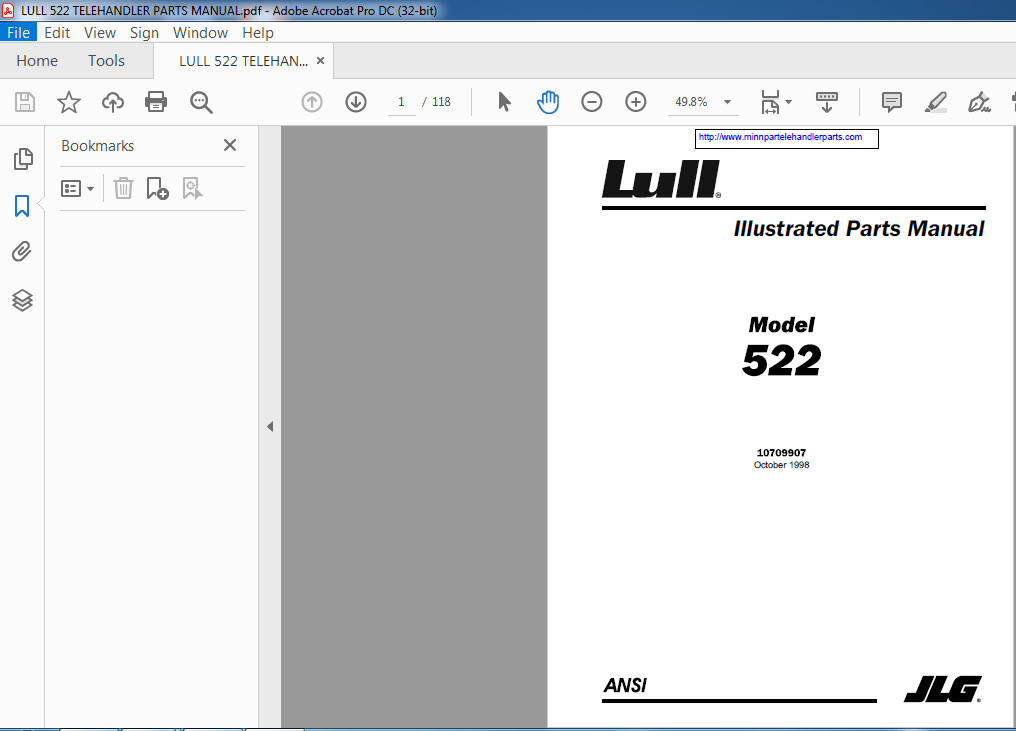
Task: Activate the Hand pan tool
Action: point(548,102)
